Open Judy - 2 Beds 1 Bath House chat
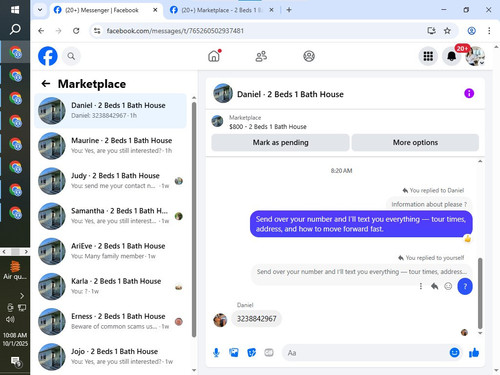The width and height of the screenshot is (500, 375). [110, 181]
